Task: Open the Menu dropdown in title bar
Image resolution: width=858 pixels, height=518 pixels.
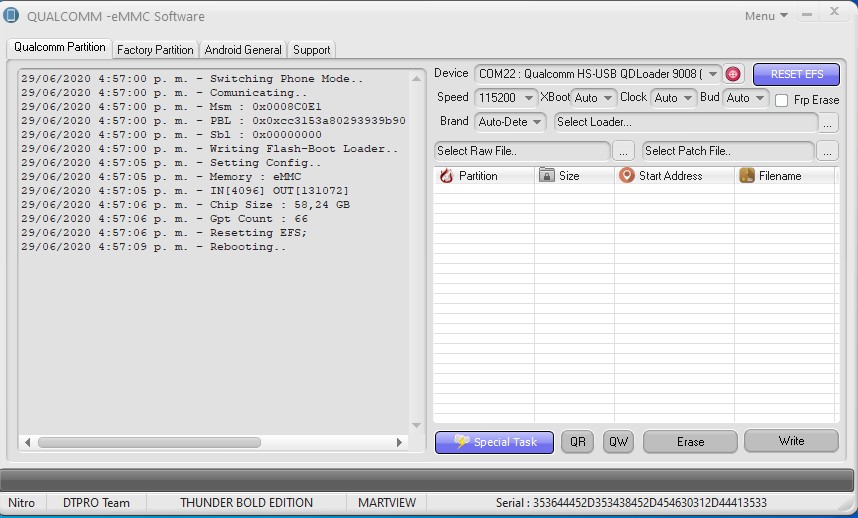Action: [766, 16]
